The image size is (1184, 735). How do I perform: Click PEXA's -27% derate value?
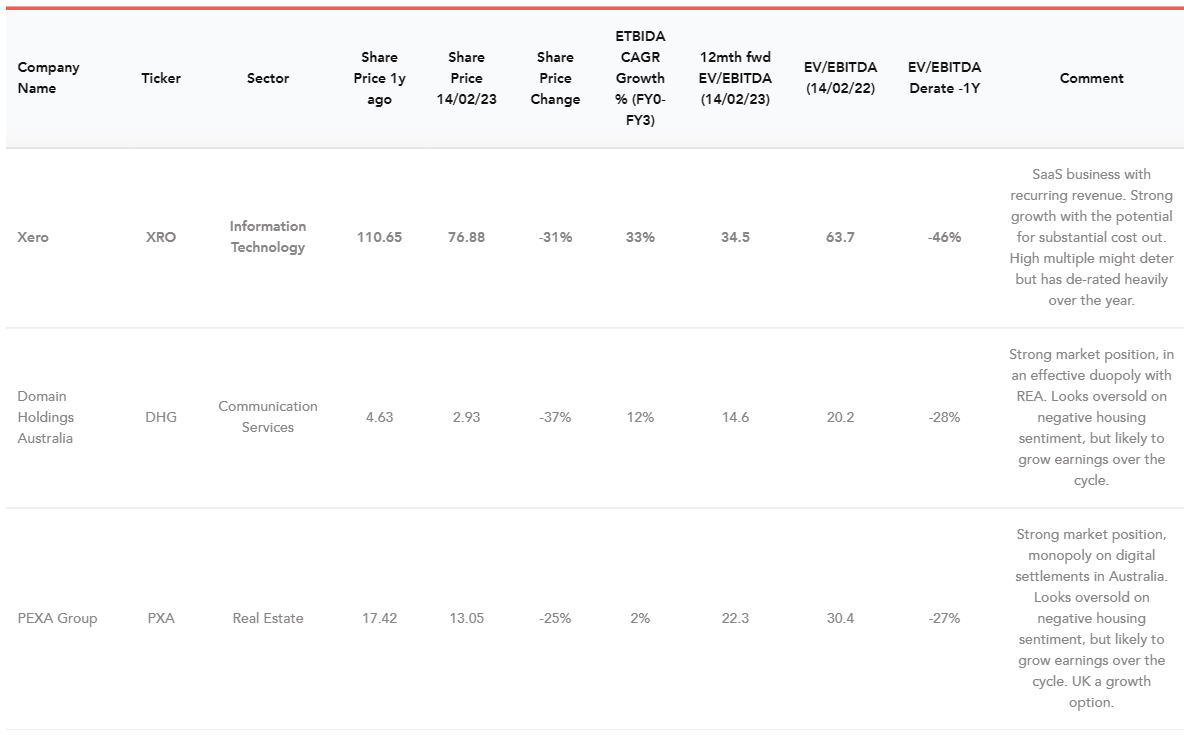coord(944,618)
